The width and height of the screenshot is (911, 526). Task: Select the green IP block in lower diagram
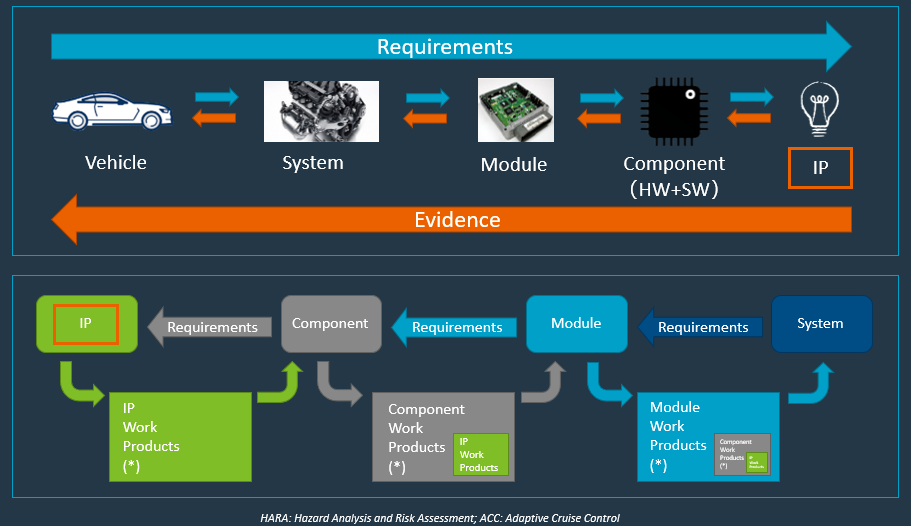click(x=85, y=324)
